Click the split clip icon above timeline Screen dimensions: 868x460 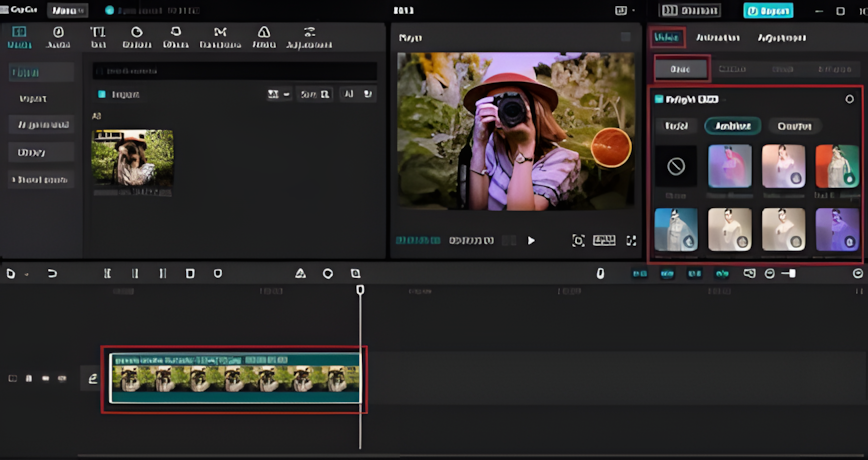click(x=107, y=273)
